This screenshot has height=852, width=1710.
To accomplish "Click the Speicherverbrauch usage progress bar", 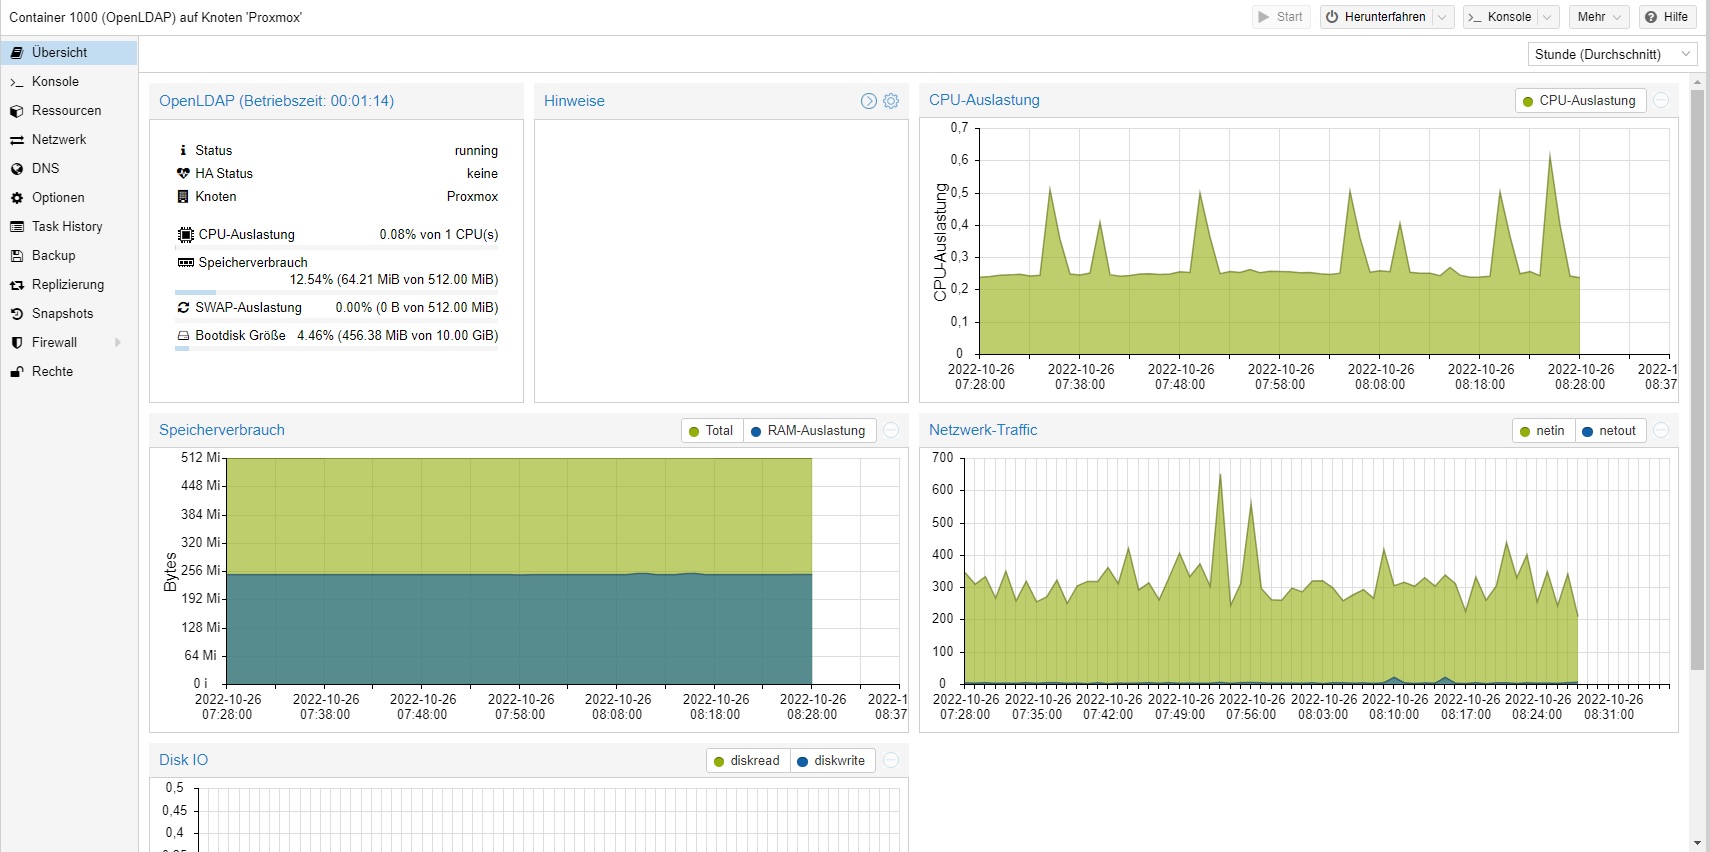I will pyautogui.click(x=336, y=292).
